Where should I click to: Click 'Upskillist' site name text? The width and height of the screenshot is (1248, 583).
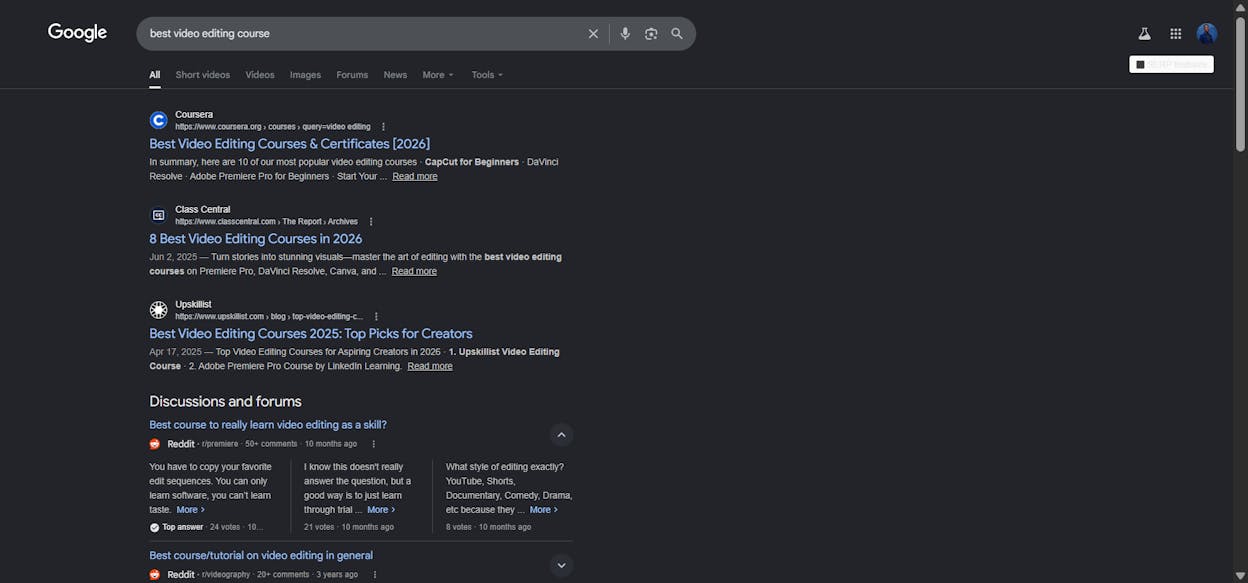pyautogui.click(x=193, y=305)
